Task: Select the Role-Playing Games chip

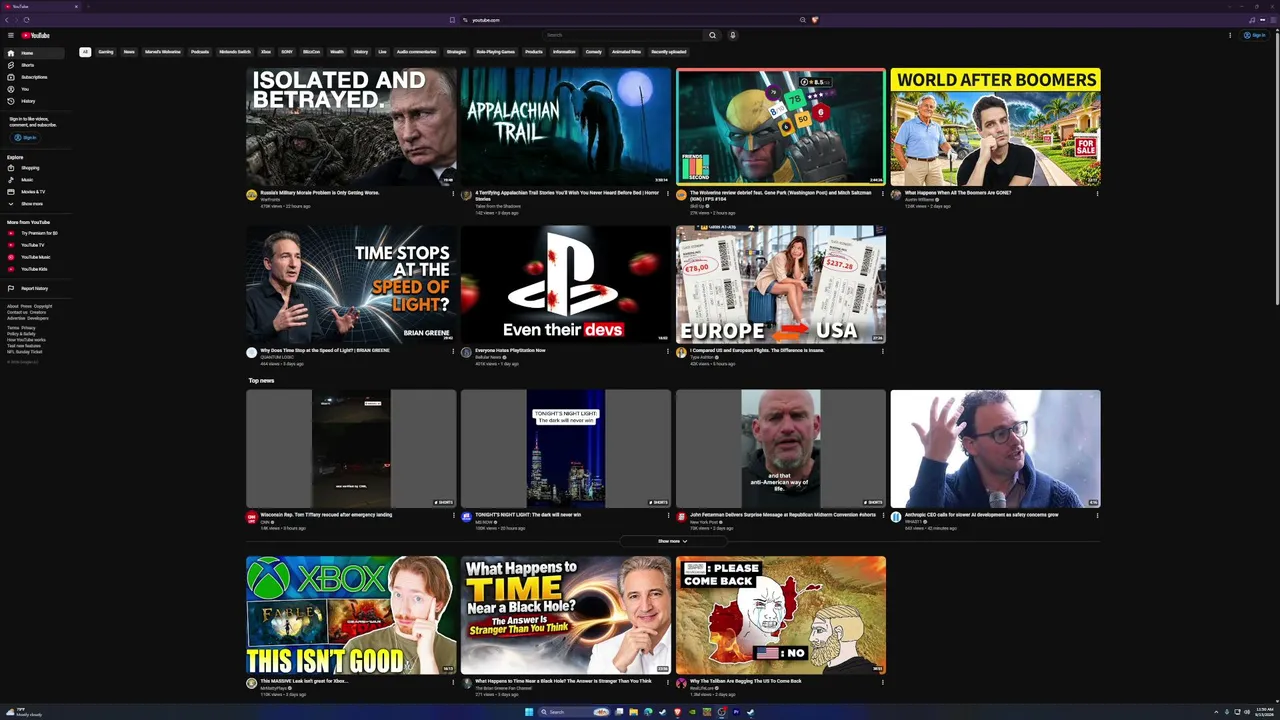Action: (495, 52)
